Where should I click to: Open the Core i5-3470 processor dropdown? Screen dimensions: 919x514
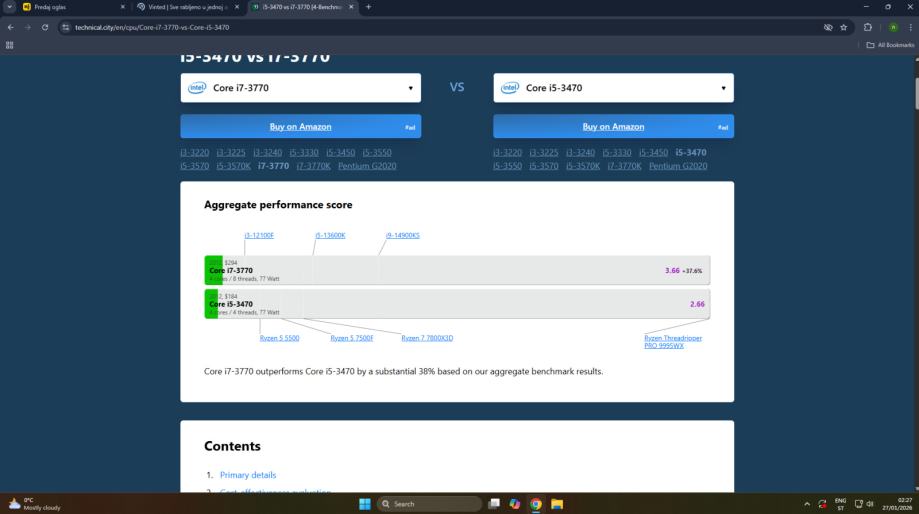pos(614,88)
